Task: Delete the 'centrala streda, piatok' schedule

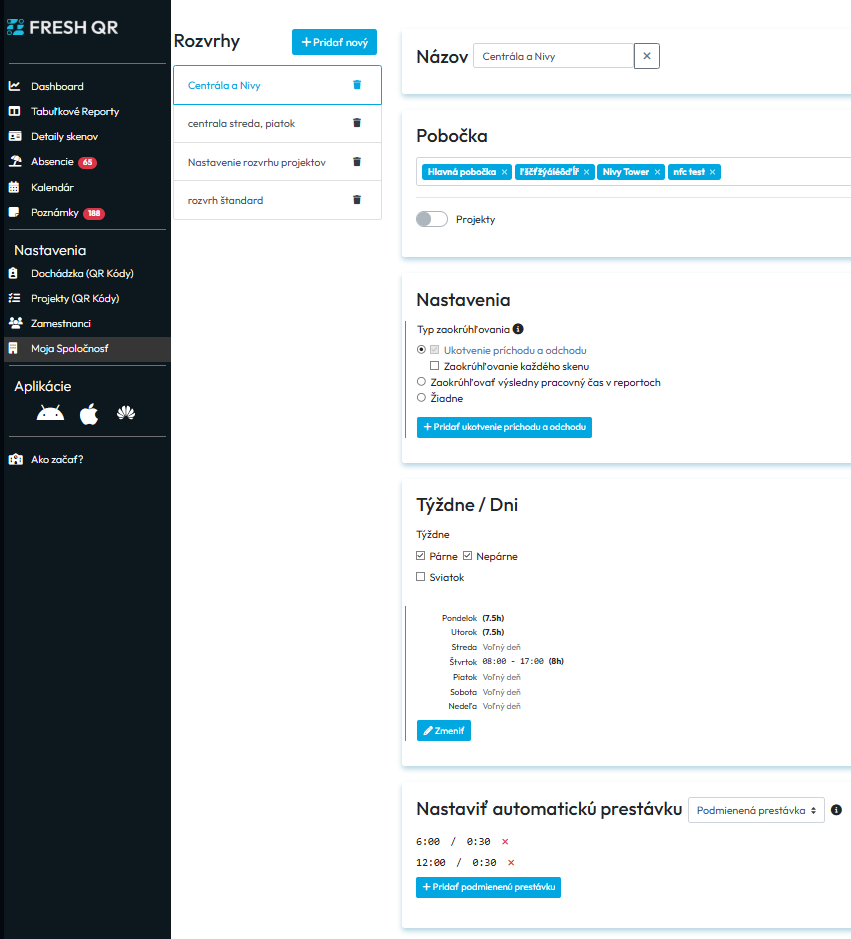Action: [357, 123]
